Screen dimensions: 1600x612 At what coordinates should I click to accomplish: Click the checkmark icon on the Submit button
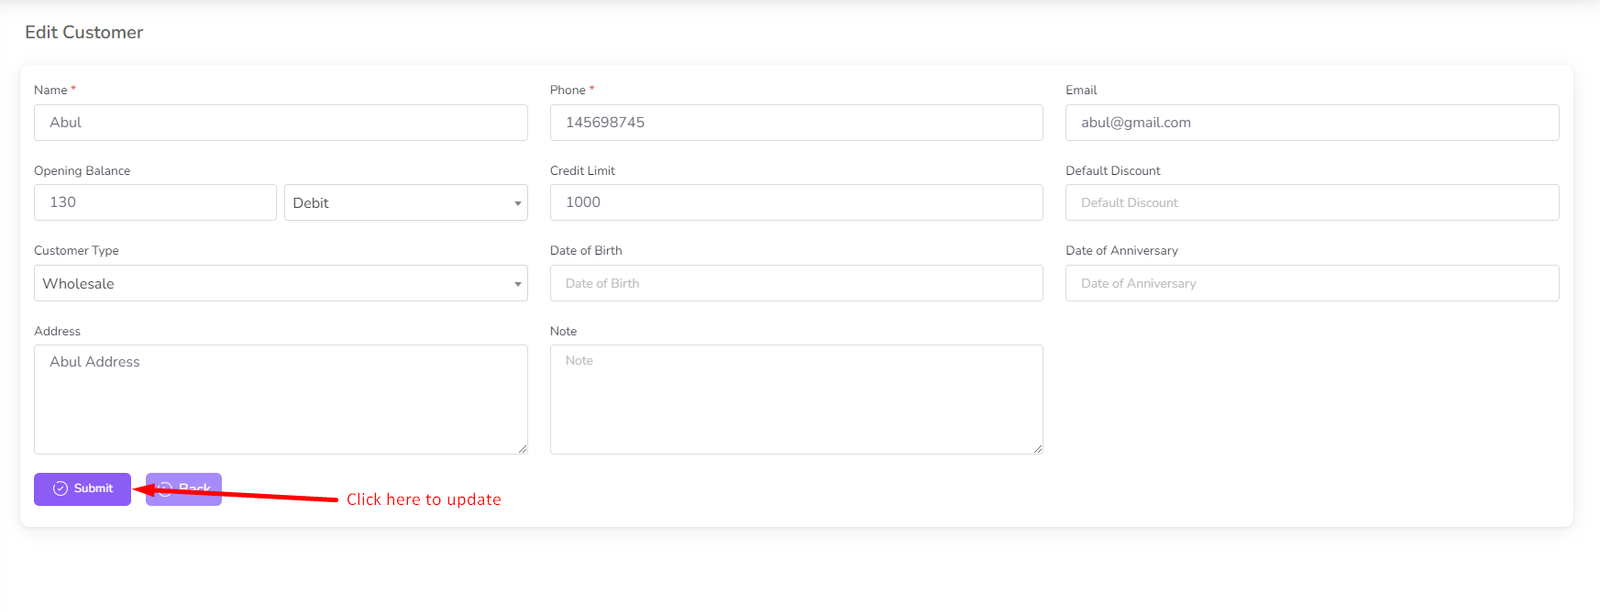pyautogui.click(x=60, y=489)
